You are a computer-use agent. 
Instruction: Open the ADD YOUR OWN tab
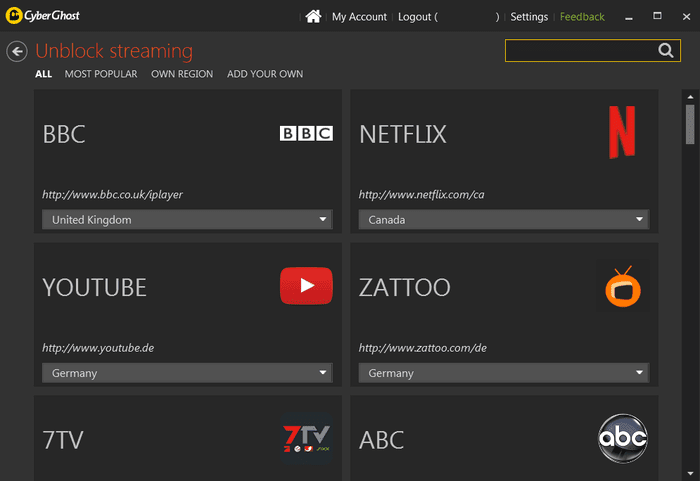coord(265,74)
